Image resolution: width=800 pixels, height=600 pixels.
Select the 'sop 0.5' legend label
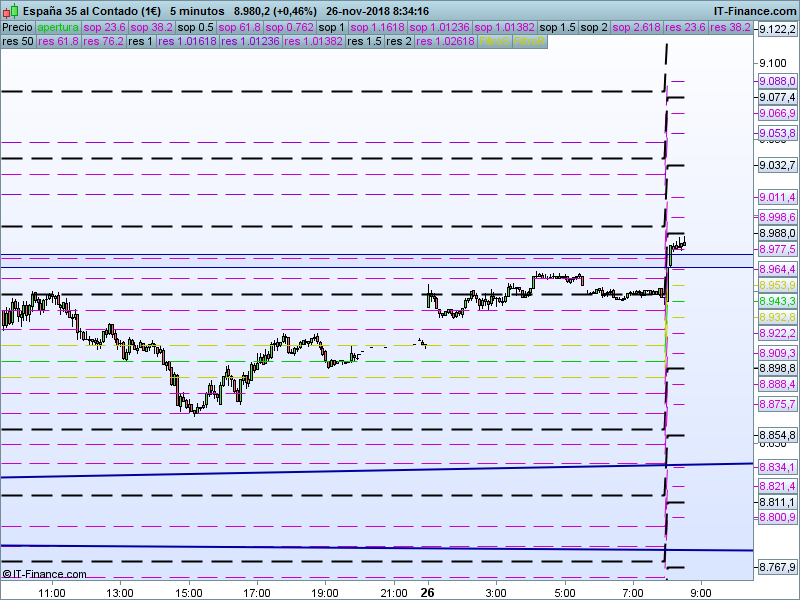point(195,28)
